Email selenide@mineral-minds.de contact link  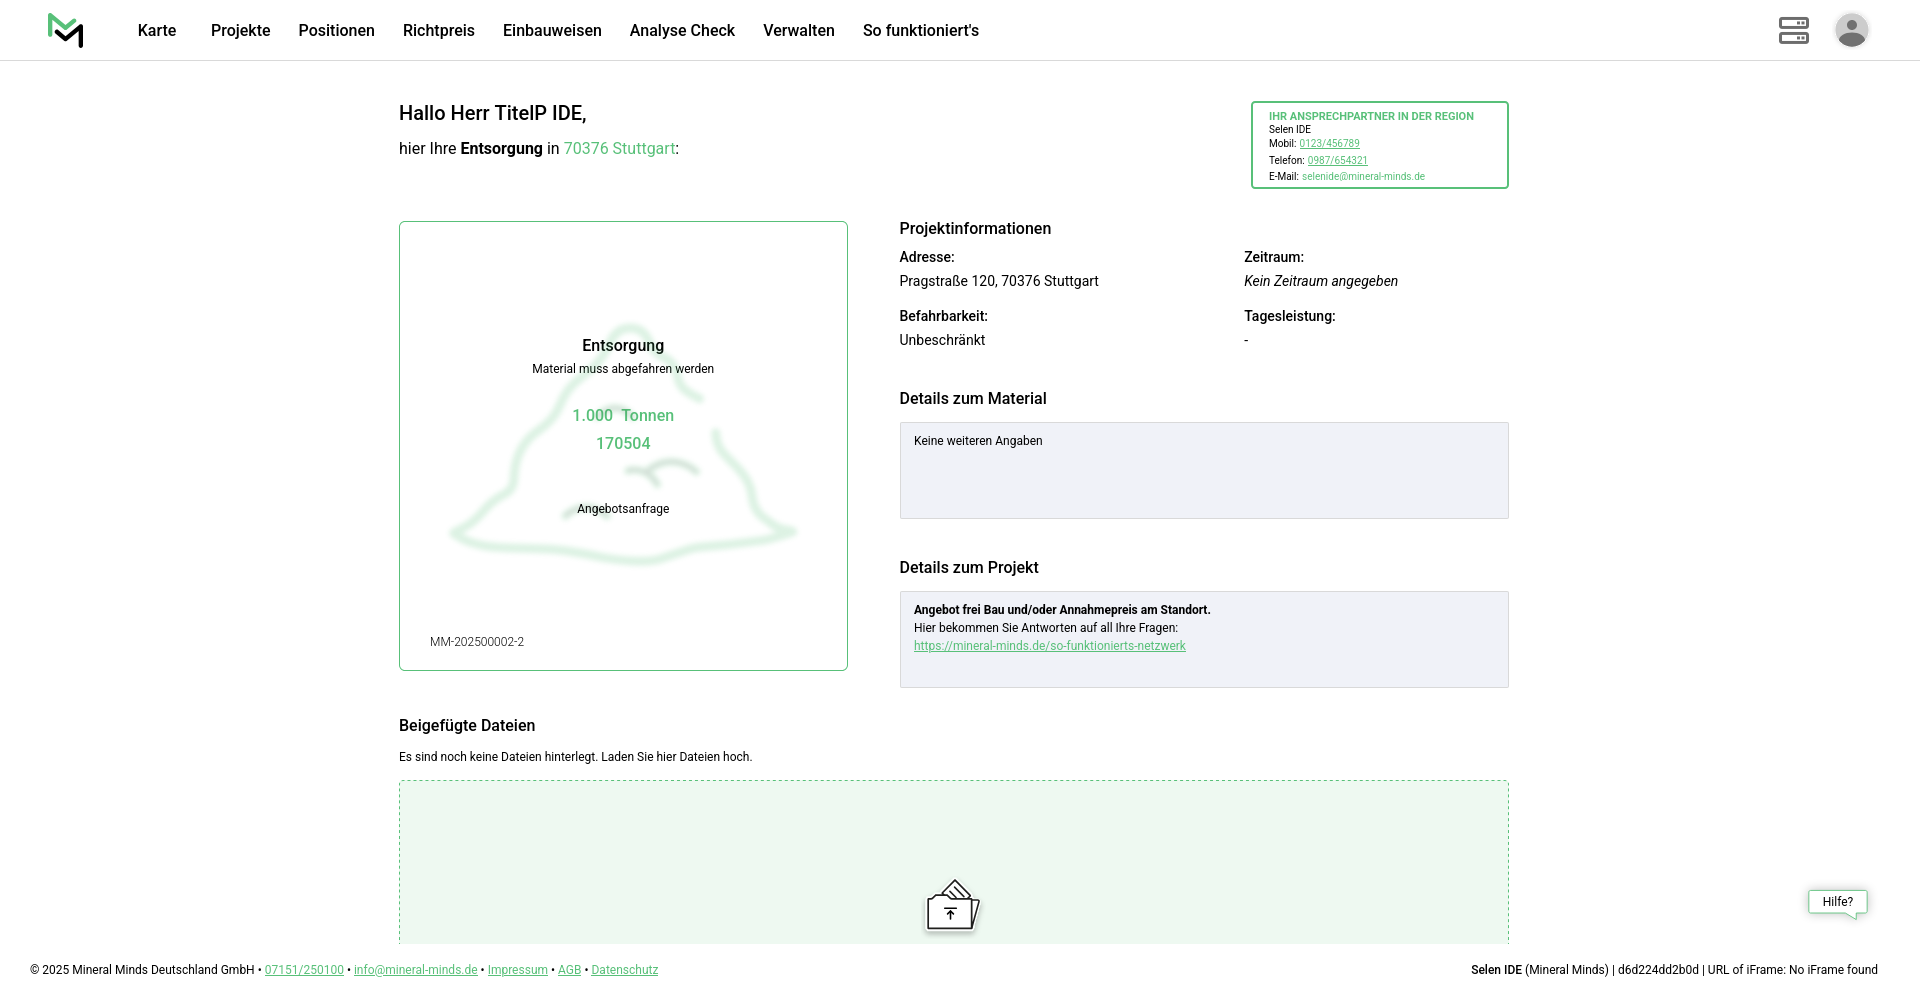1362,177
